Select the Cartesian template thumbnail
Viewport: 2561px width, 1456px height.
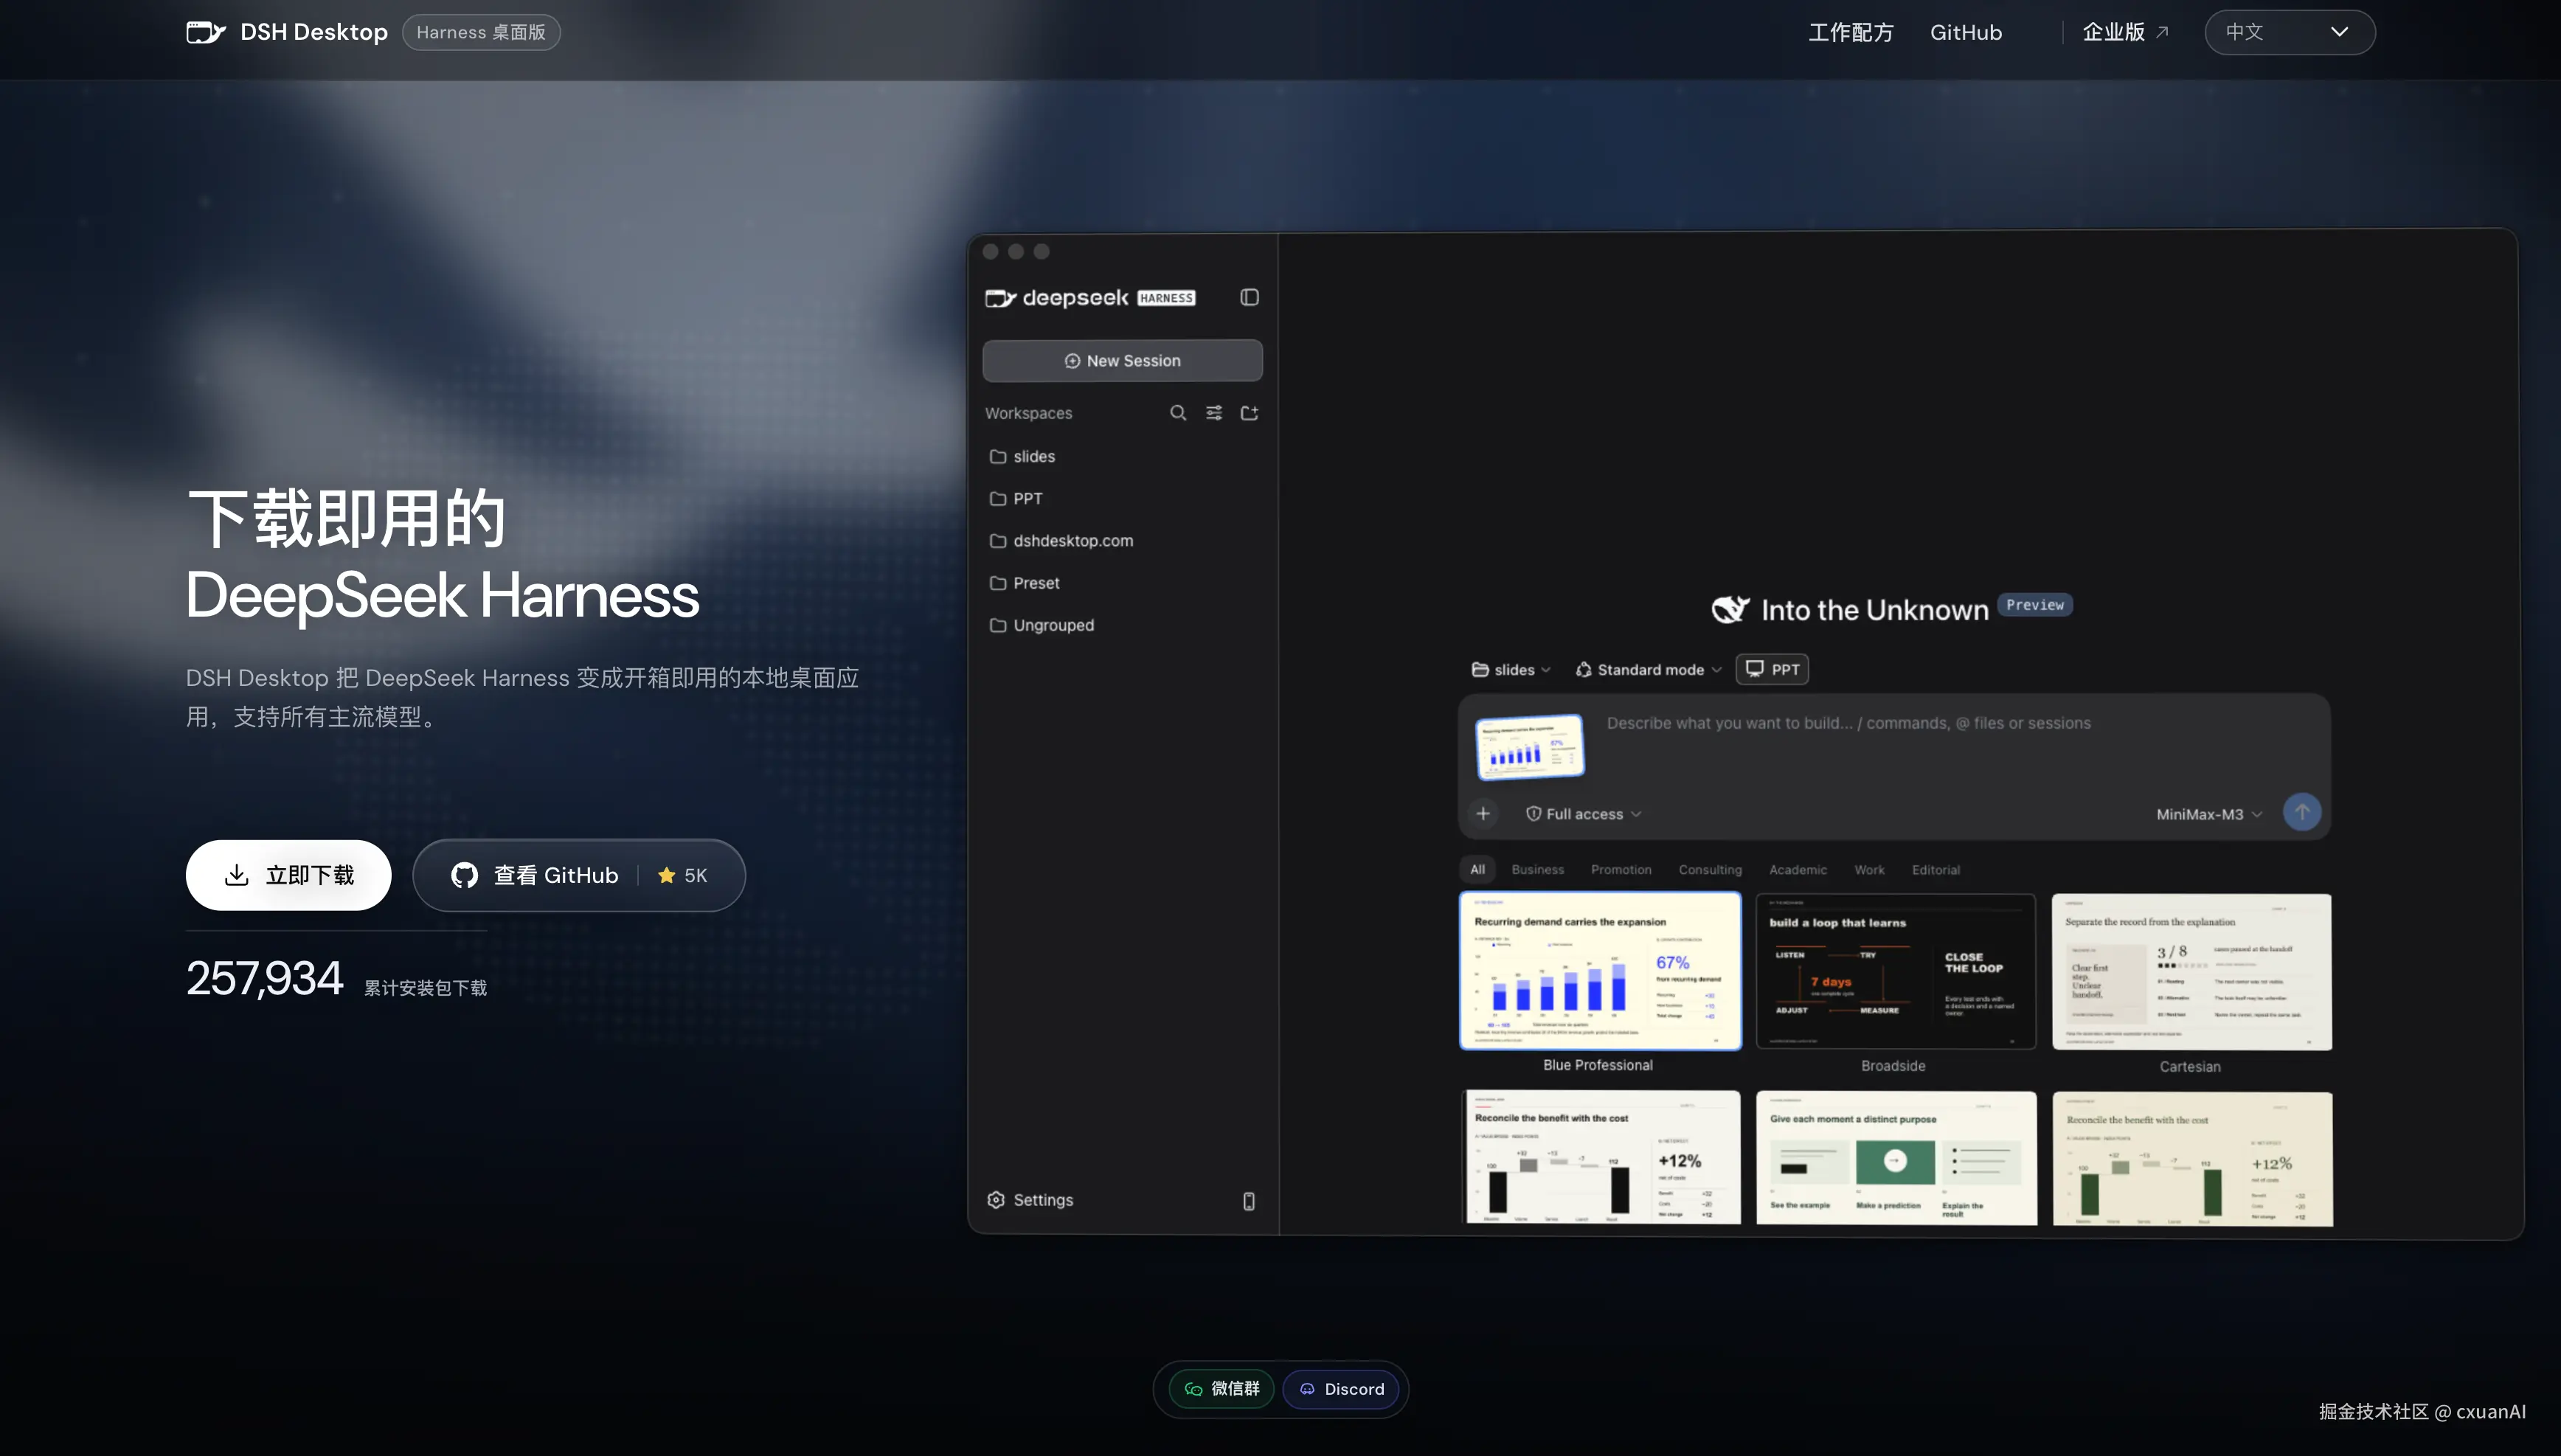coord(2191,972)
